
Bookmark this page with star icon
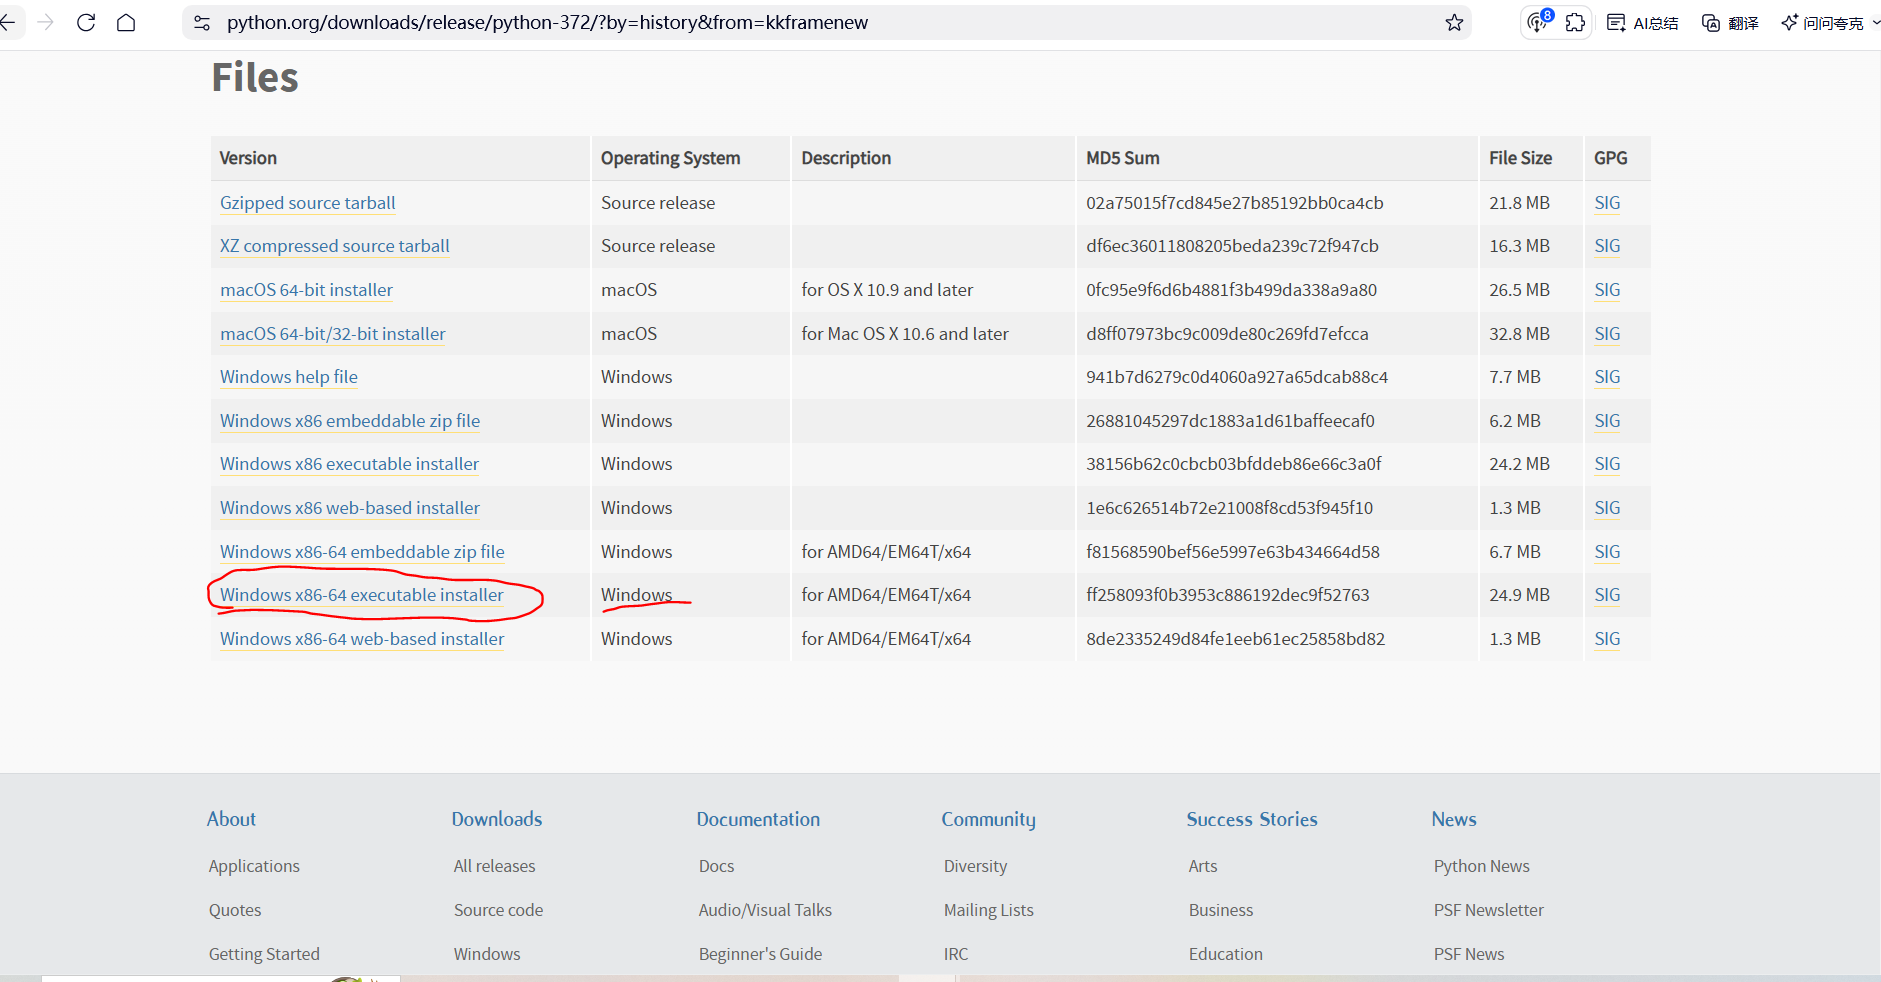(1454, 22)
